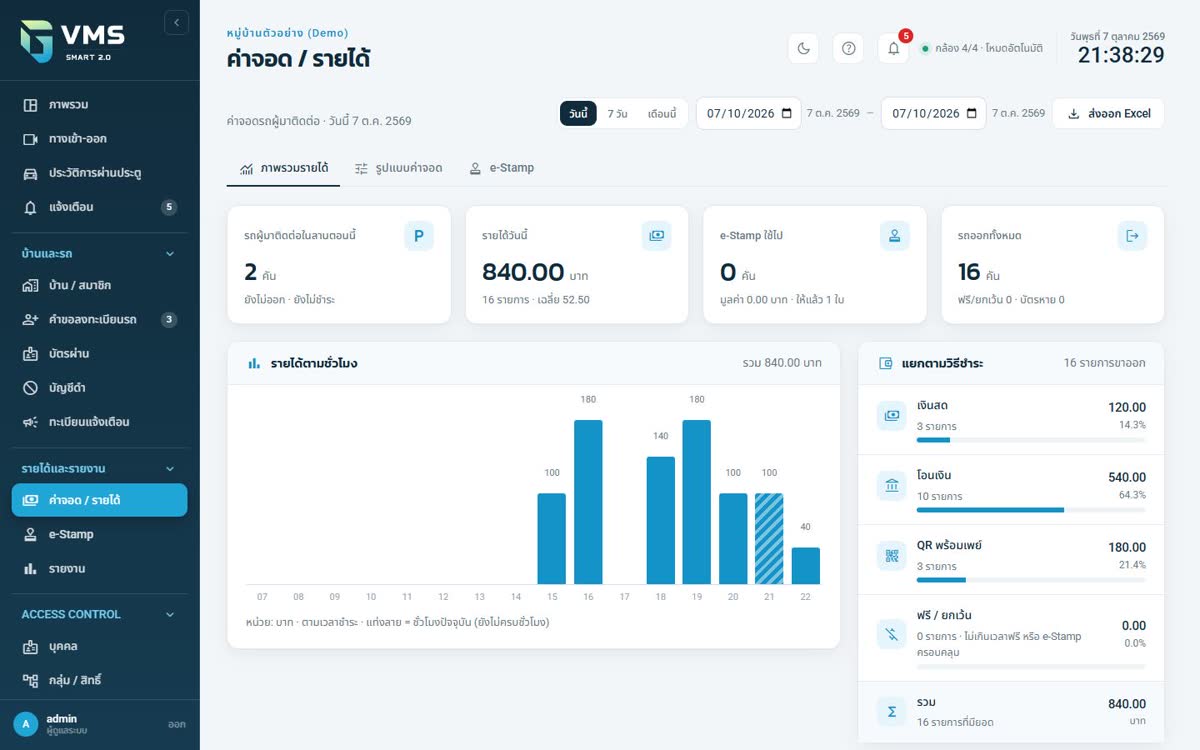Click the stamp icon for e-Stamp in sidebar
Screen dimensions: 1200x750
pyautogui.click(x=30, y=535)
